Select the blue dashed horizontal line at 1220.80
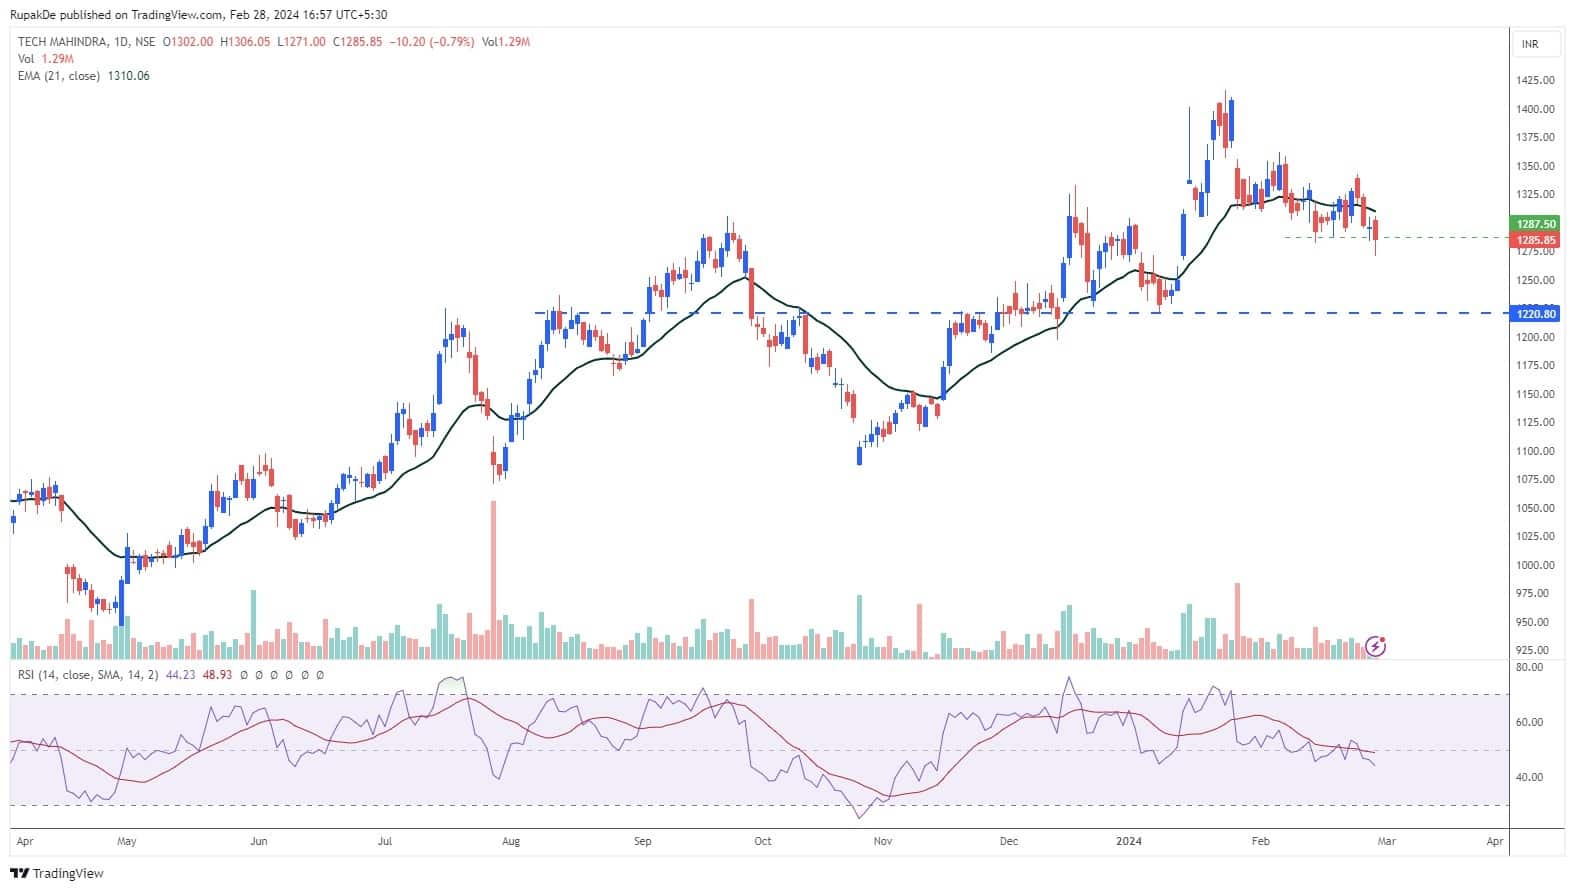Viewport: 1575px width, 891px height. [1024, 313]
